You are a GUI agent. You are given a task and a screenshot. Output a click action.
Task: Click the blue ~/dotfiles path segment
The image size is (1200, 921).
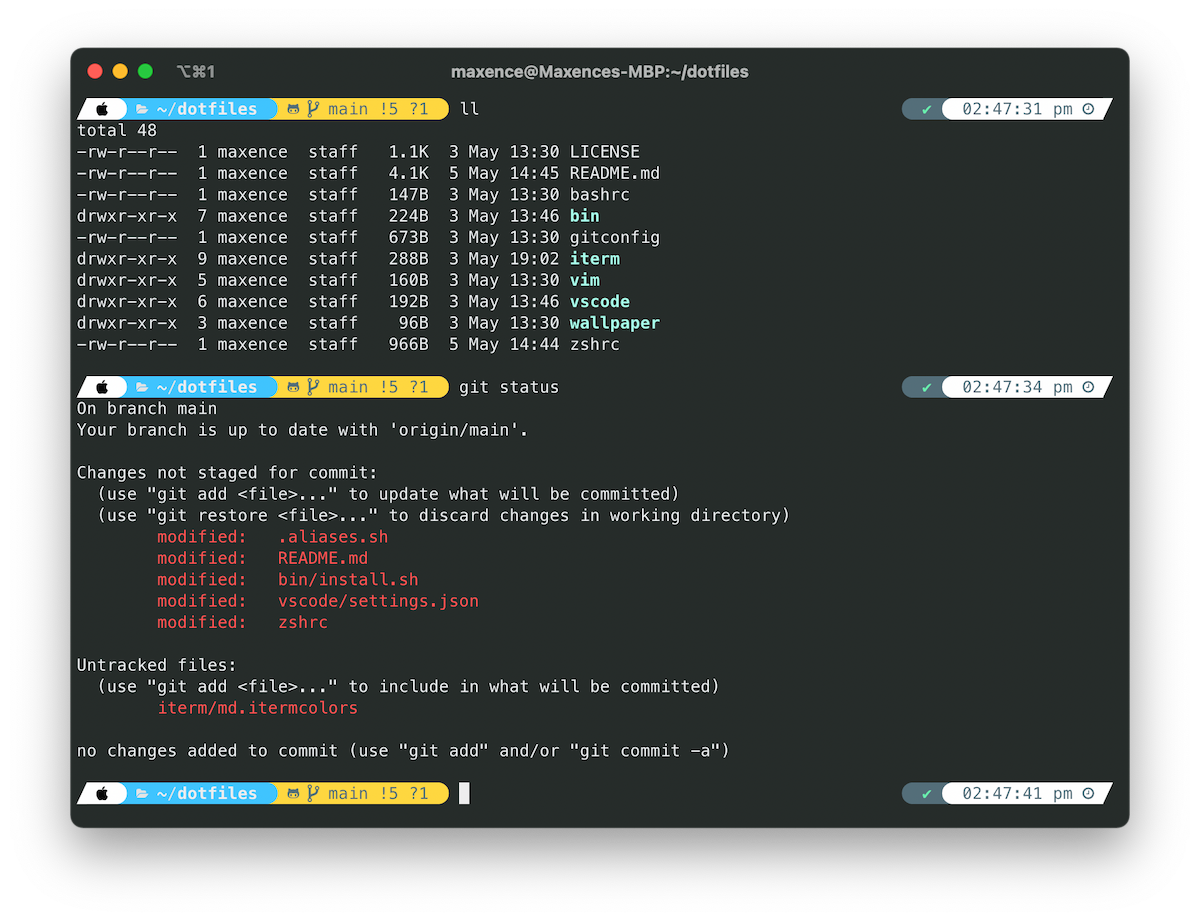(207, 108)
